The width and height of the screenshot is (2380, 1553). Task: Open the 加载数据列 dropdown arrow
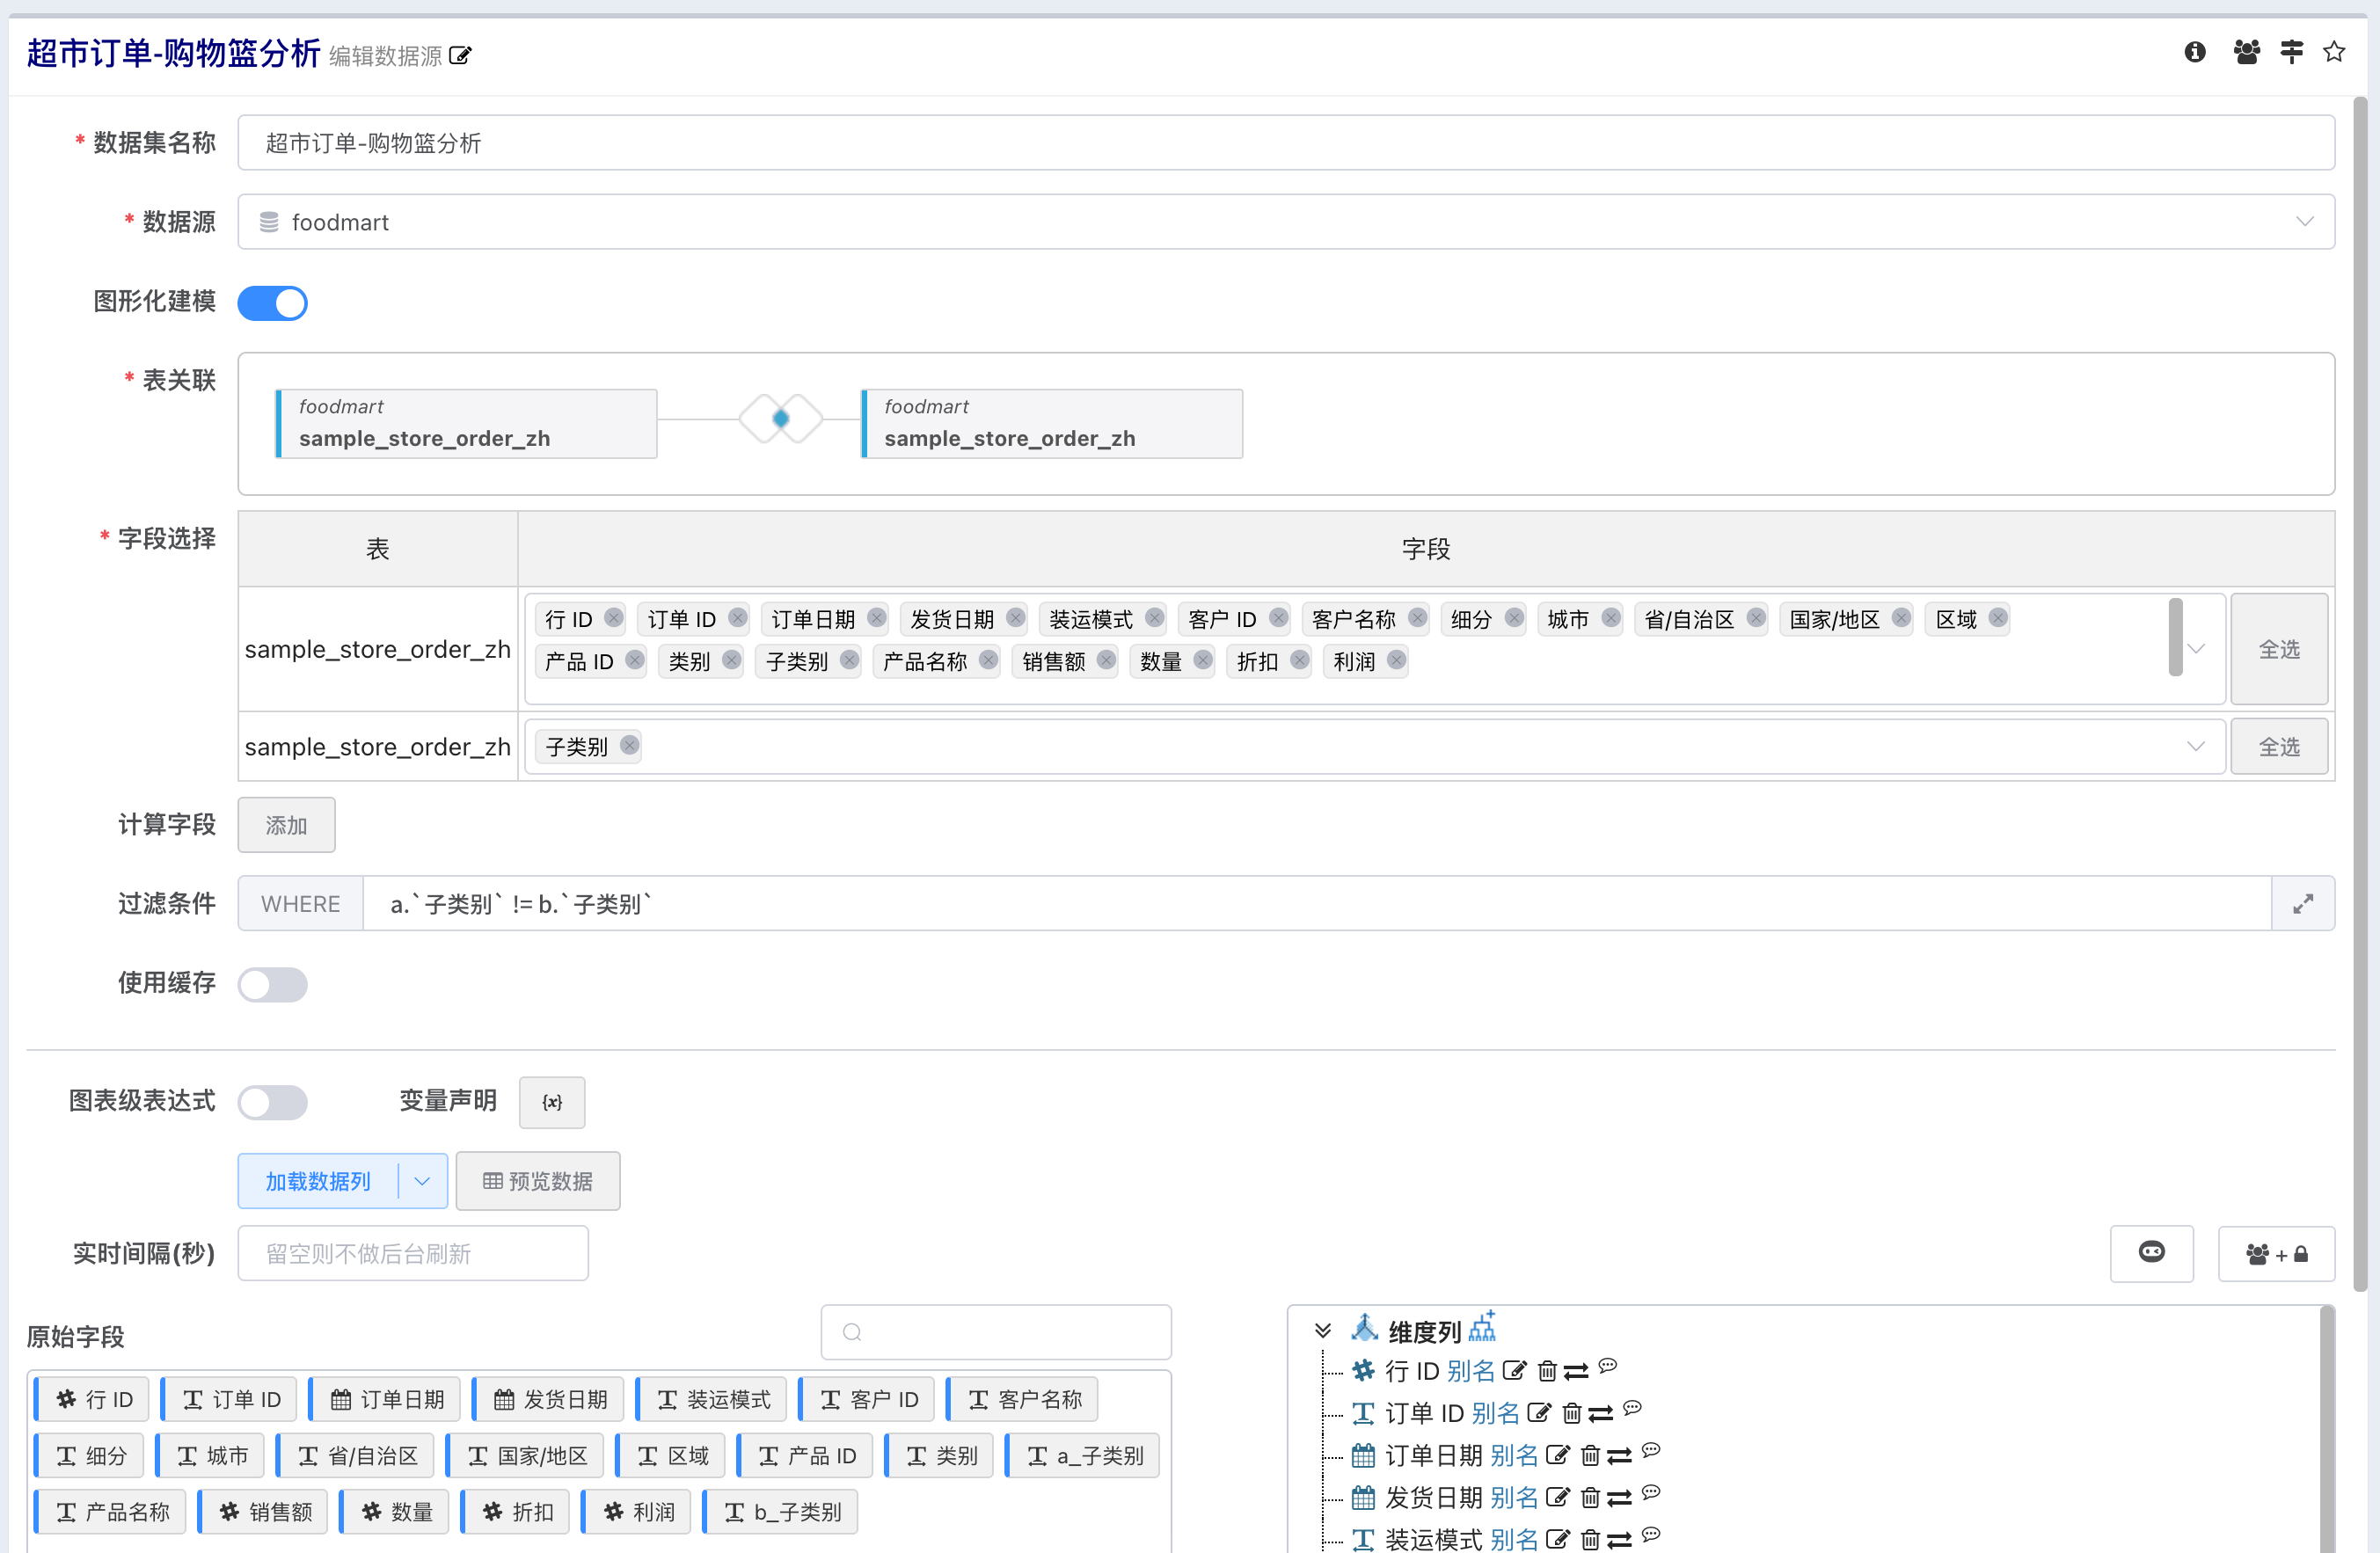pyautogui.click(x=422, y=1181)
